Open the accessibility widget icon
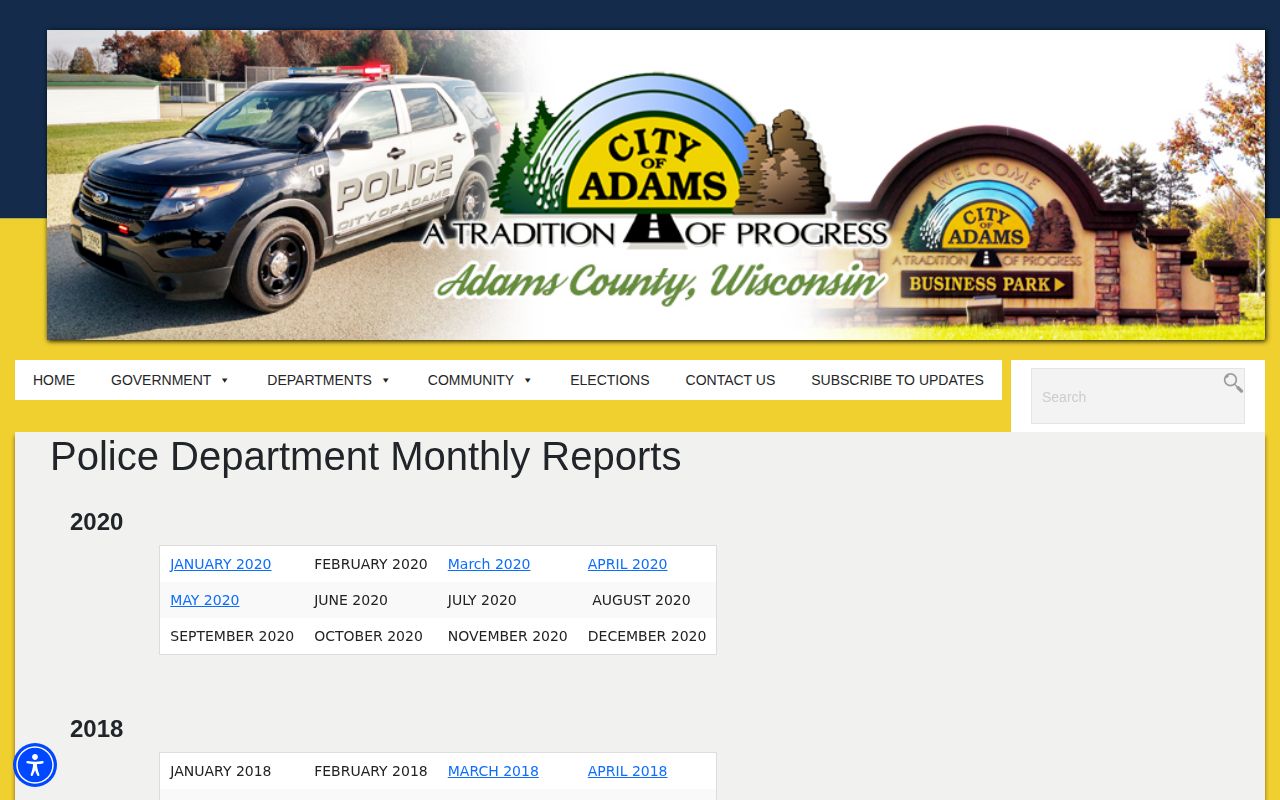Viewport: 1280px width, 800px height. 35,765
